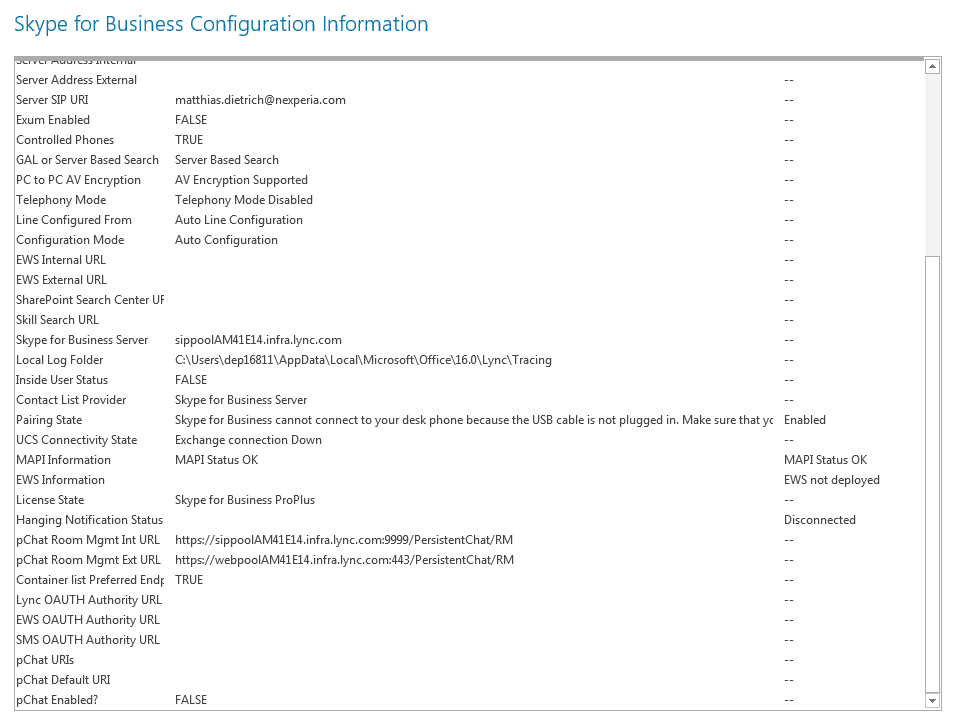Select the 'Skype for Business ProPlus' value
Screen dimensions: 955x725
coord(245,500)
